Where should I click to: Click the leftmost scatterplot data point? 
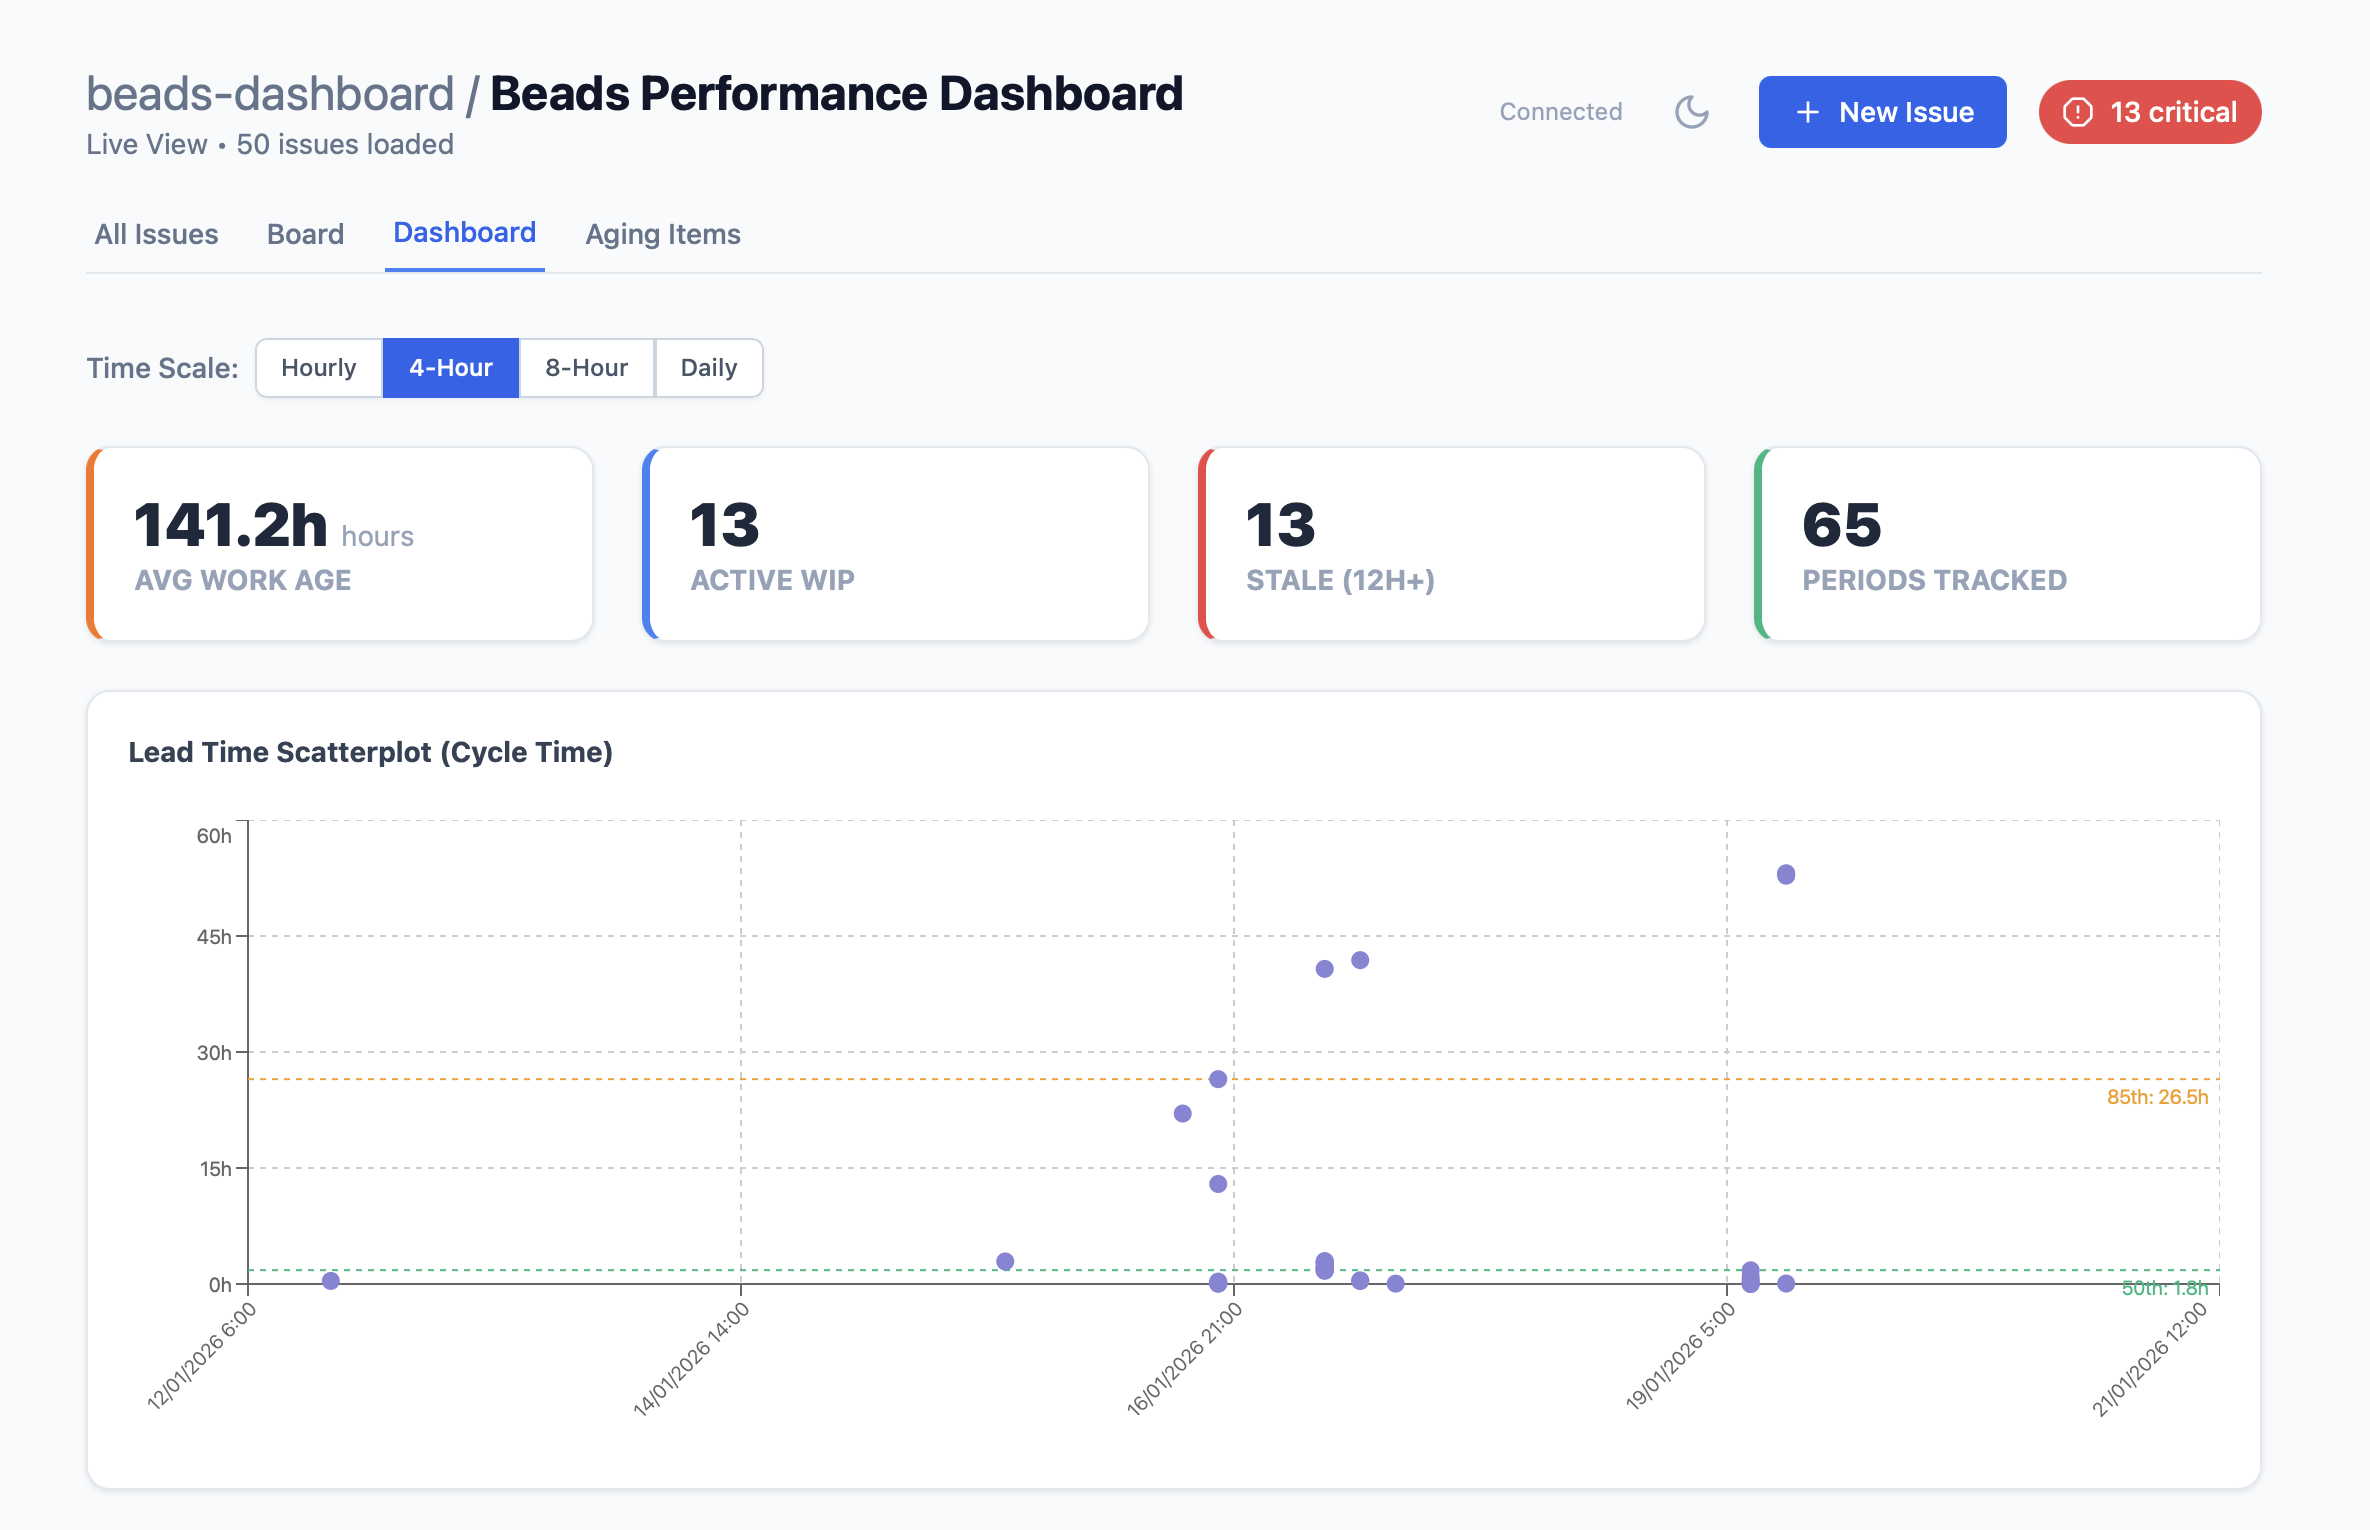331,1281
